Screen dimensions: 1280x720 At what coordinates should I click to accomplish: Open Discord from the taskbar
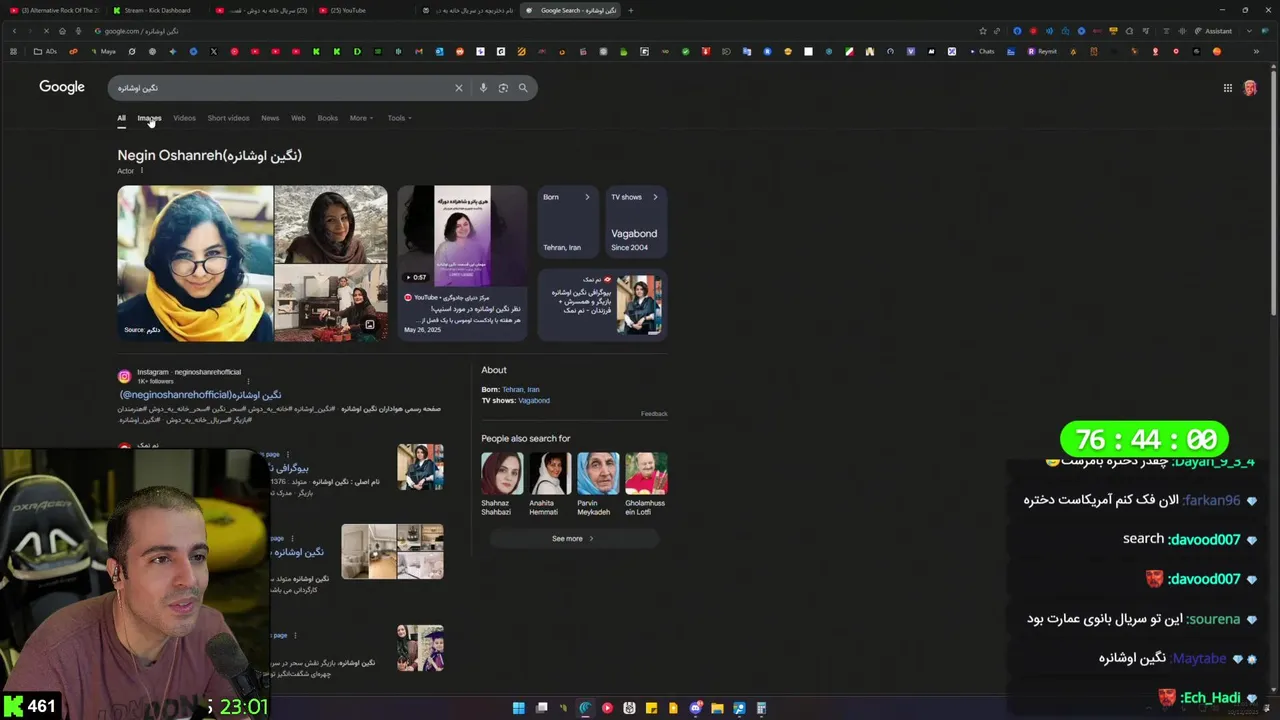695,708
